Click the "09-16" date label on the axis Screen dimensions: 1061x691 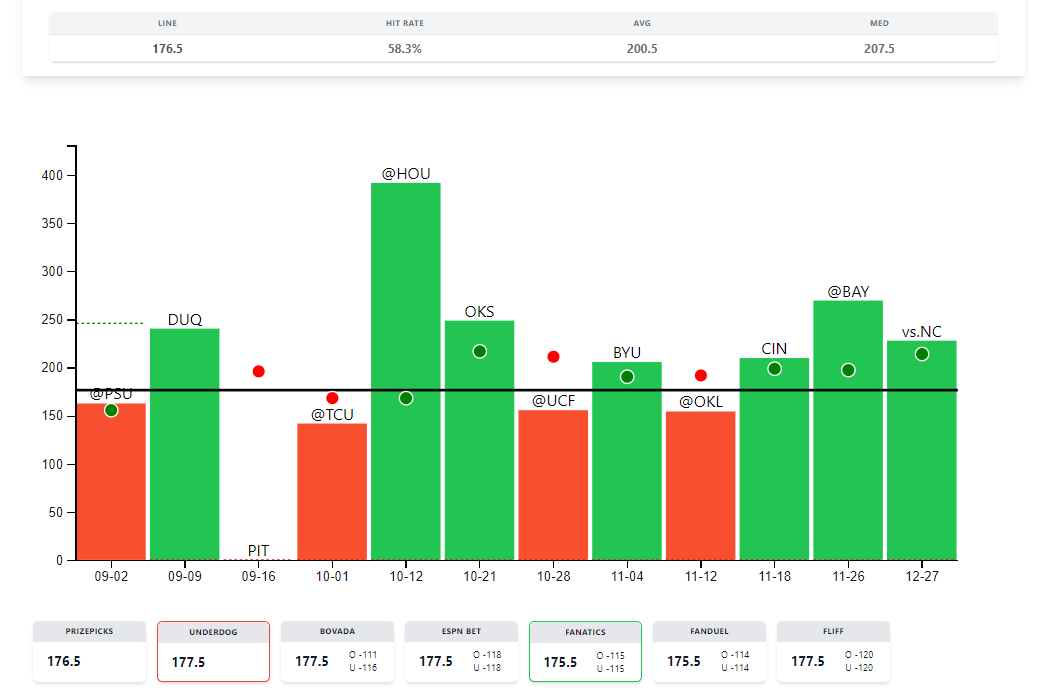pos(258,577)
